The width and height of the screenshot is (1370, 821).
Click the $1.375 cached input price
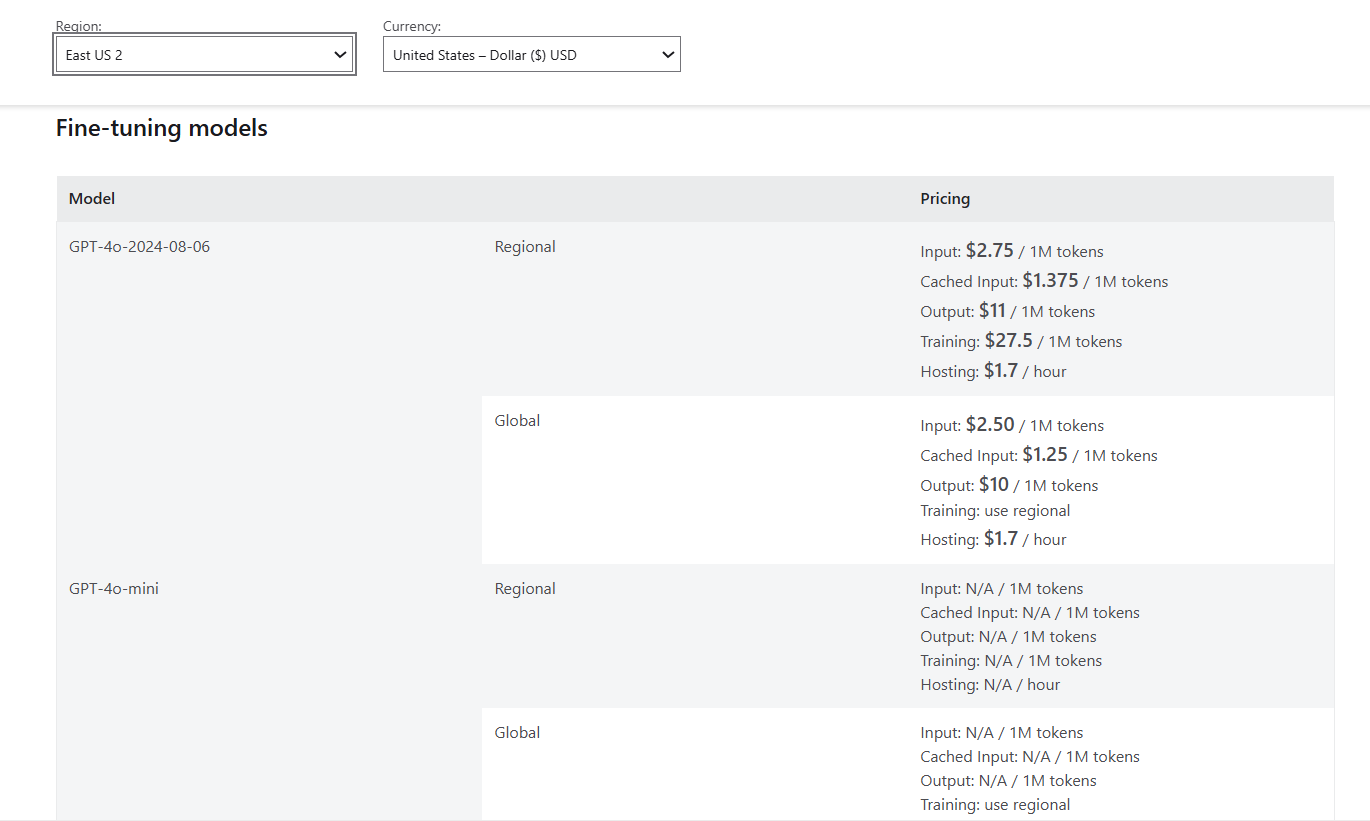click(x=1050, y=281)
